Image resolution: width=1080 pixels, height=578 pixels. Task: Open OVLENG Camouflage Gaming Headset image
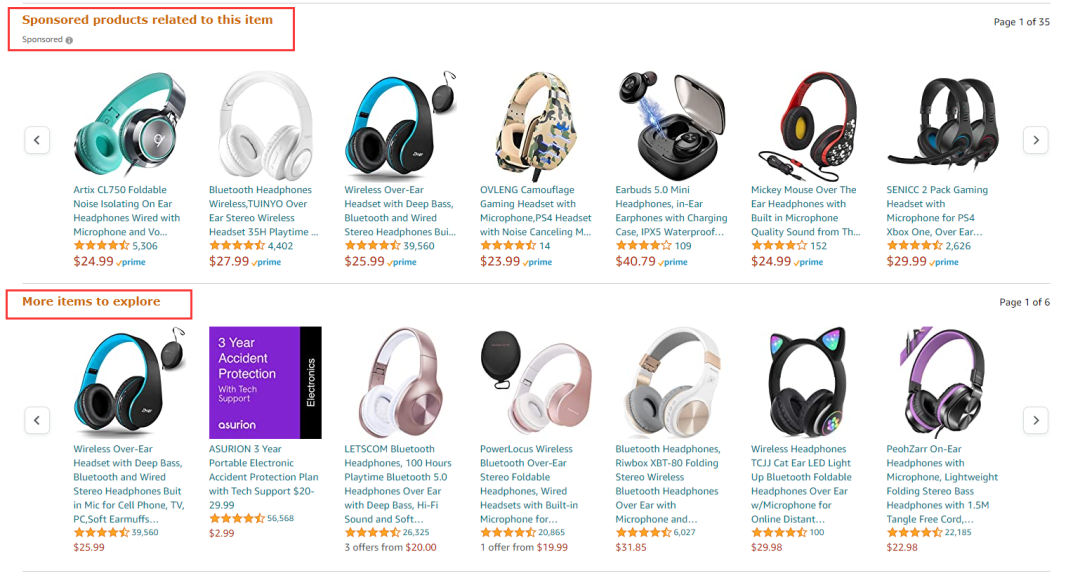pyautogui.click(x=536, y=124)
